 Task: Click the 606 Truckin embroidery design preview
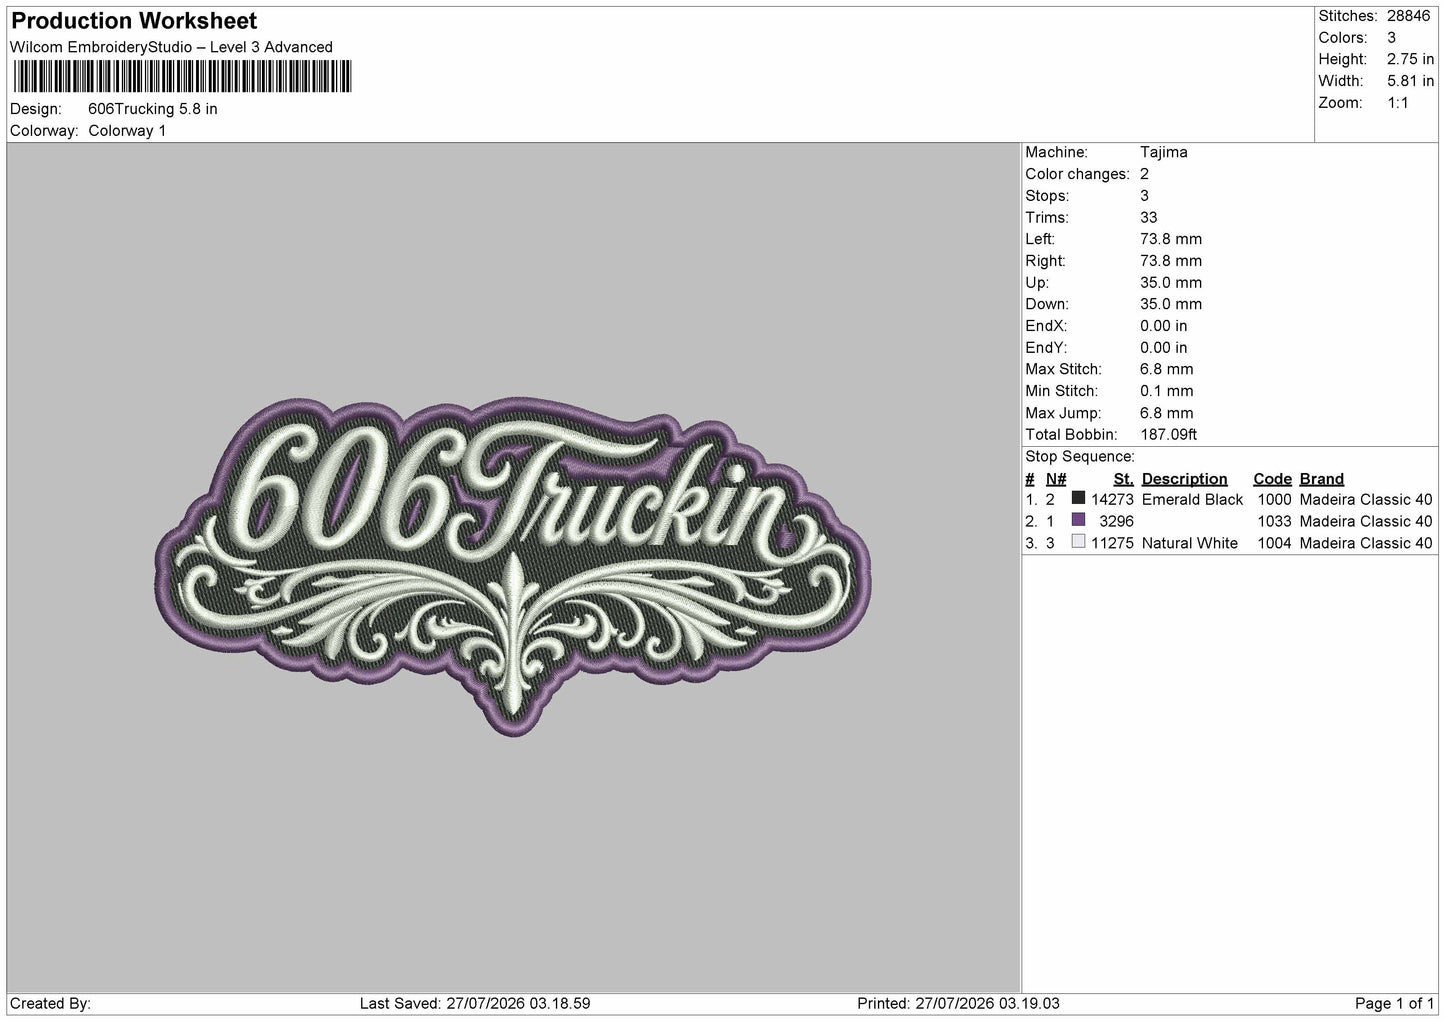click(513, 566)
